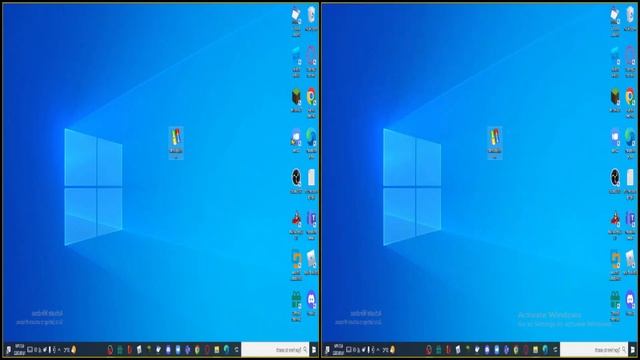Open the Start button on right desktop taskbar
The width and height of the screenshot is (640, 360).
click(x=633, y=350)
